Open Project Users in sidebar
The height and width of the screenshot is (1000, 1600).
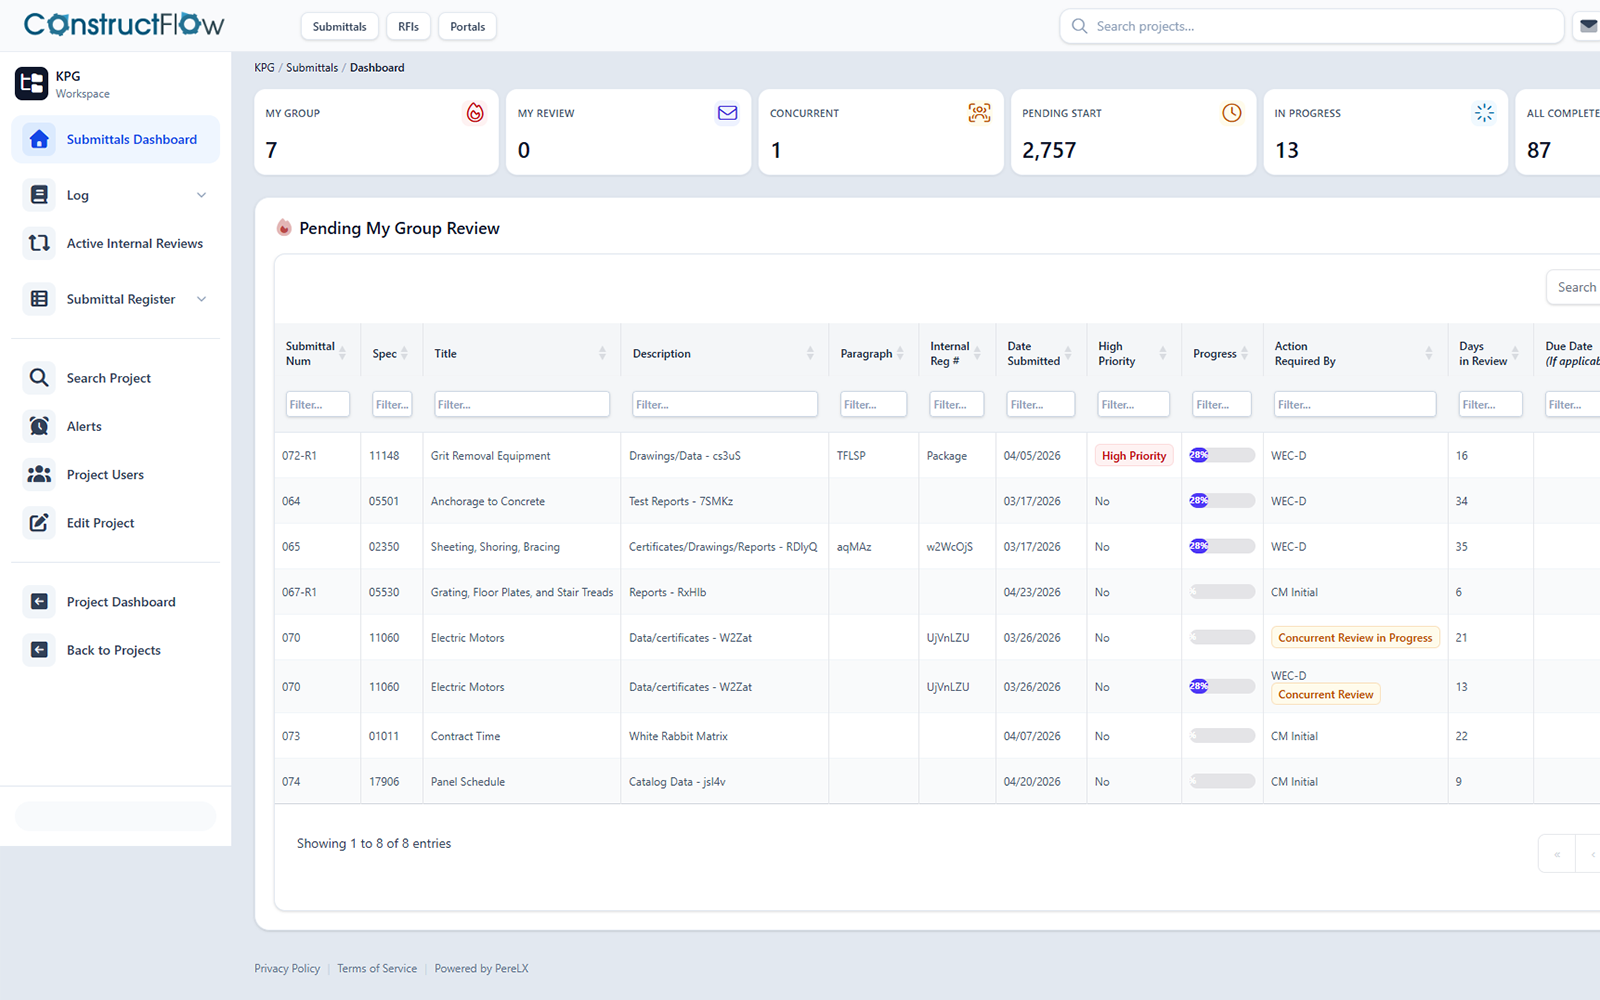click(116, 474)
